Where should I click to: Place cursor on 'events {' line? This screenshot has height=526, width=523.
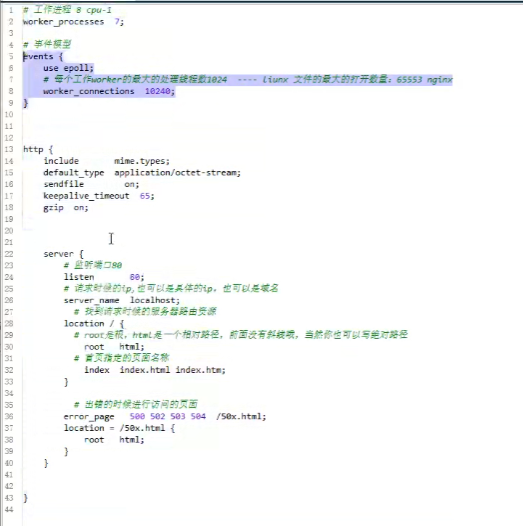click(43, 56)
